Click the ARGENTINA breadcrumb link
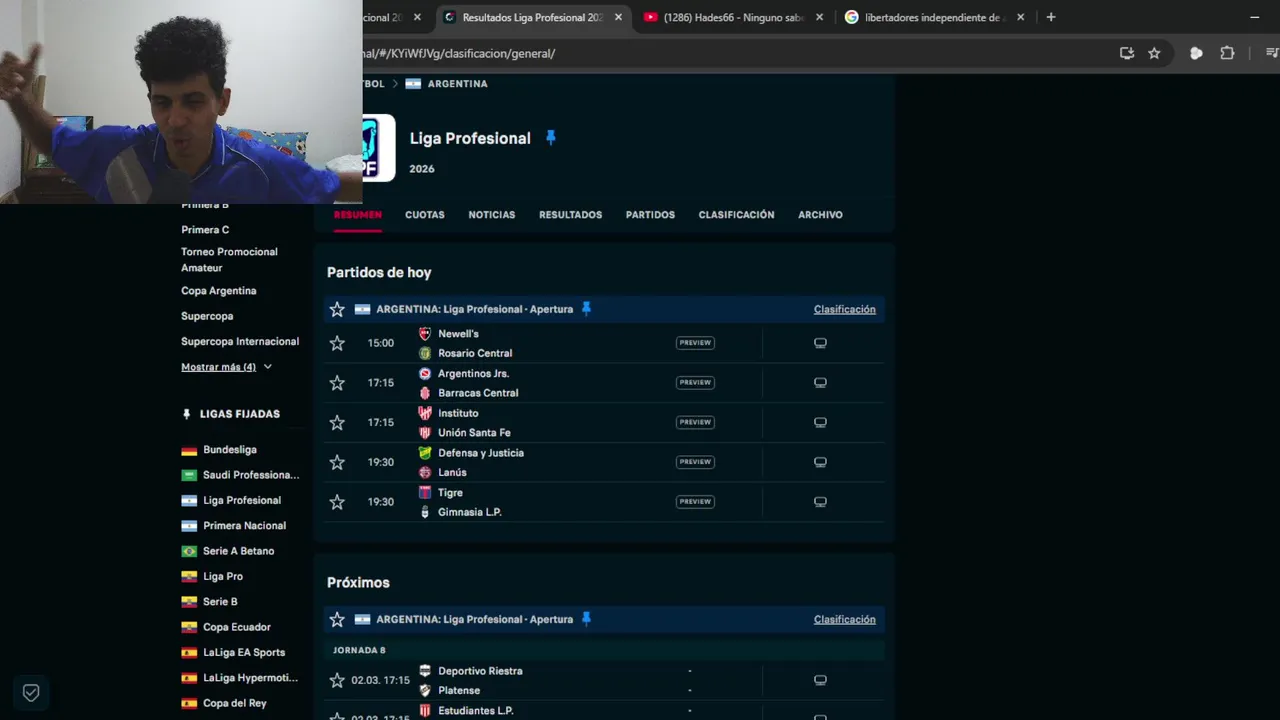1280x720 pixels. click(x=457, y=84)
